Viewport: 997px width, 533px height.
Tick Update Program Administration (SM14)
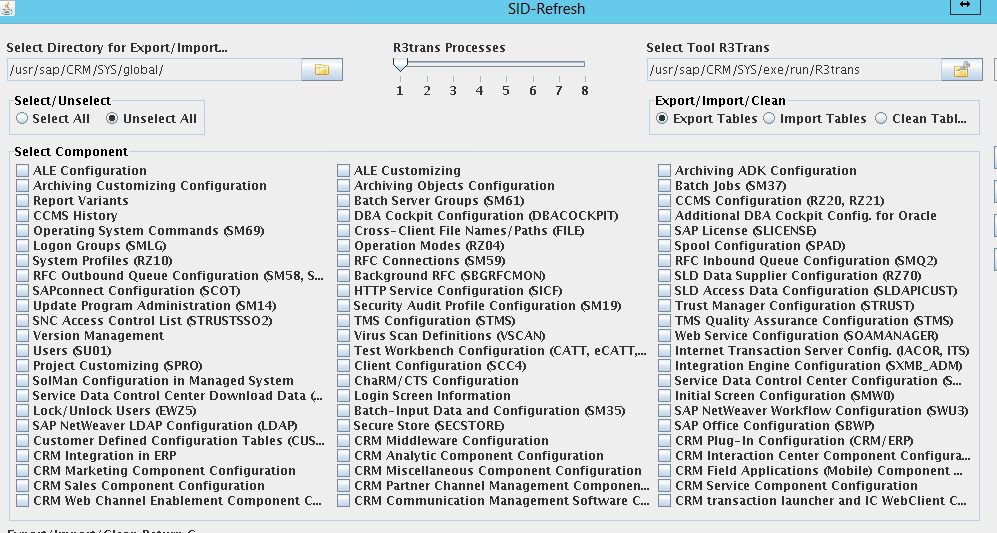23,305
